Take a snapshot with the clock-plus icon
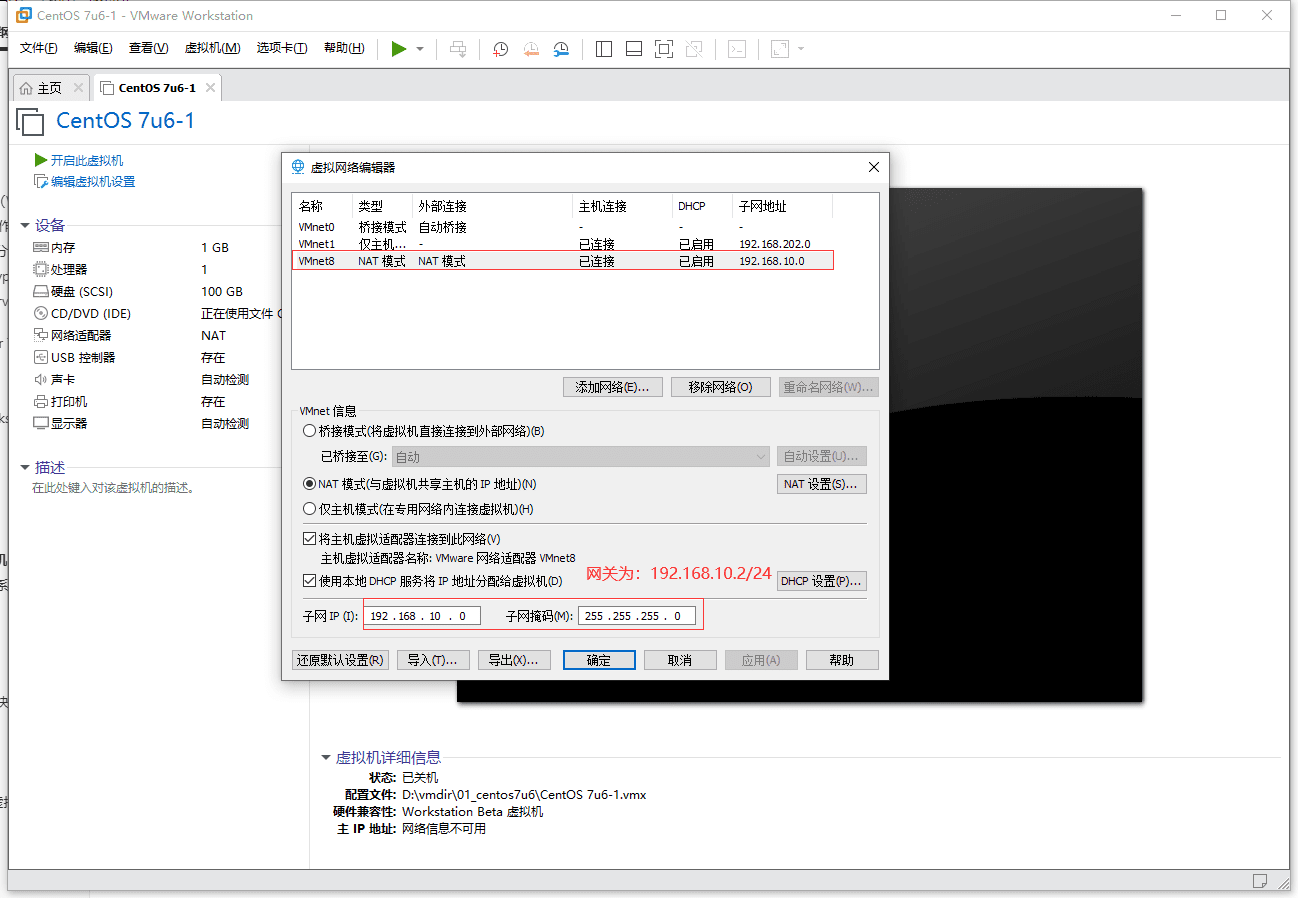The width and height of the screenshot is (1298, 898). (500, 49)
